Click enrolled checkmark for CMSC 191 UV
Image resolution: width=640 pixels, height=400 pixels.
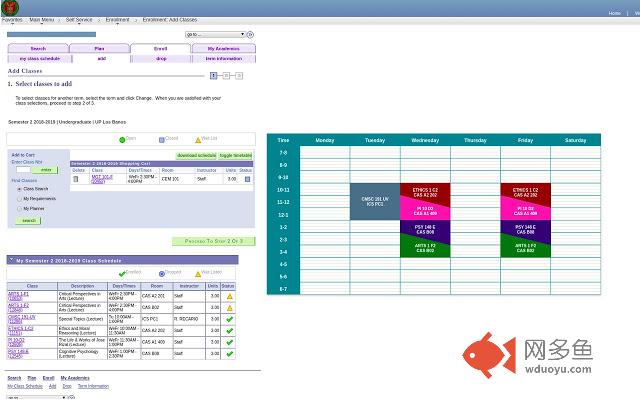[x=229, y=319]
